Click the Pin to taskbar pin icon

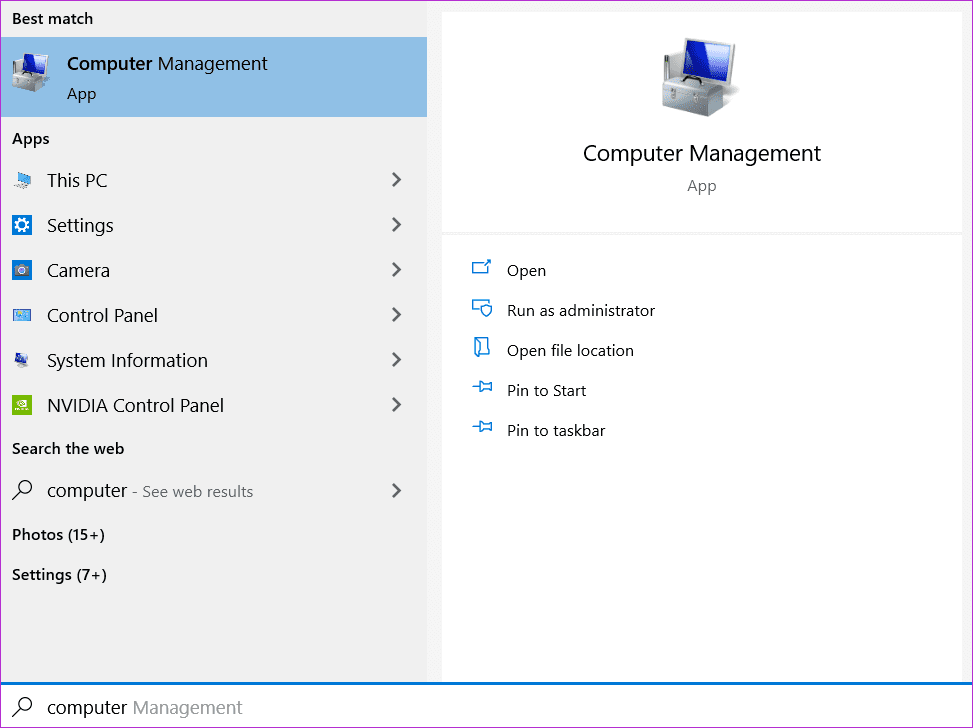(x=482, y=427)
